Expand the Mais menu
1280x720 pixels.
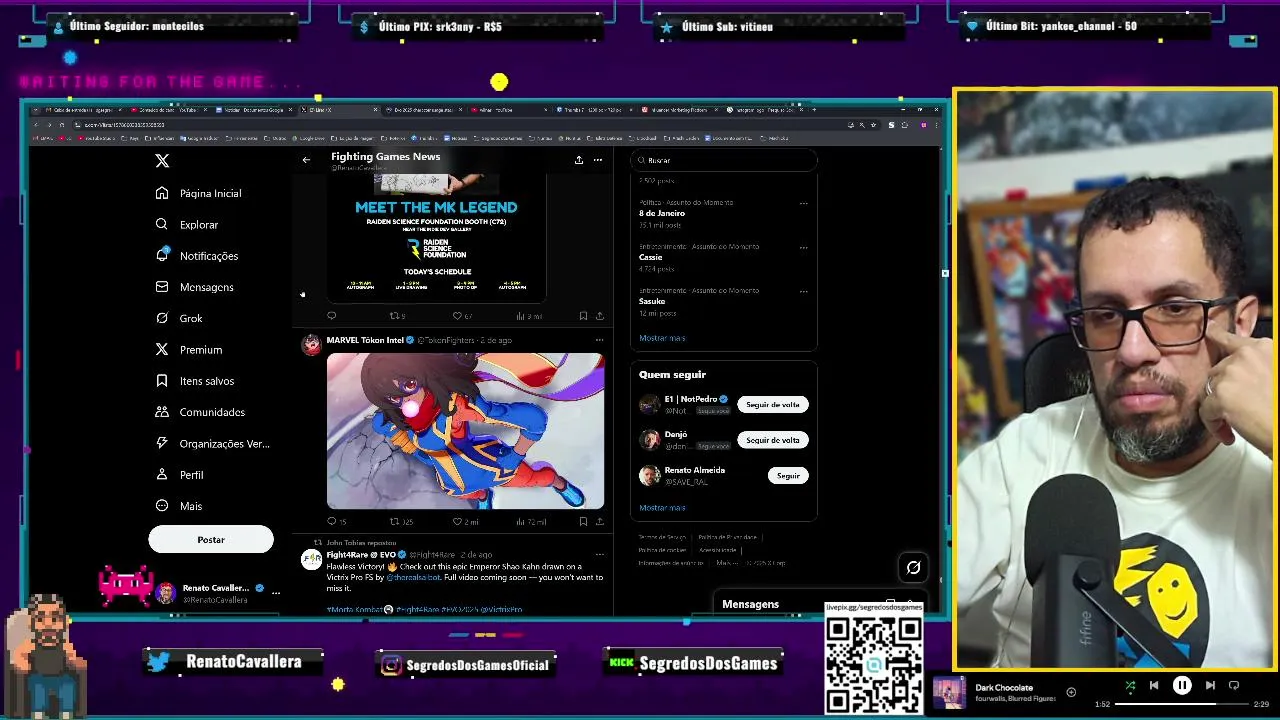[x=179, y=506]
